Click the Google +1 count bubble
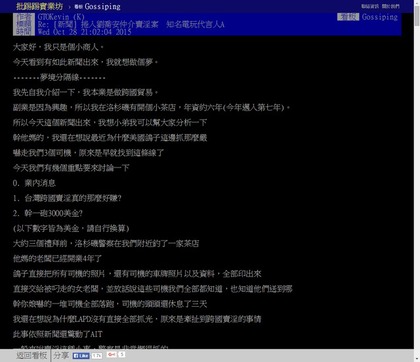Viewport: 420px width, 362px height. point(122,354)
